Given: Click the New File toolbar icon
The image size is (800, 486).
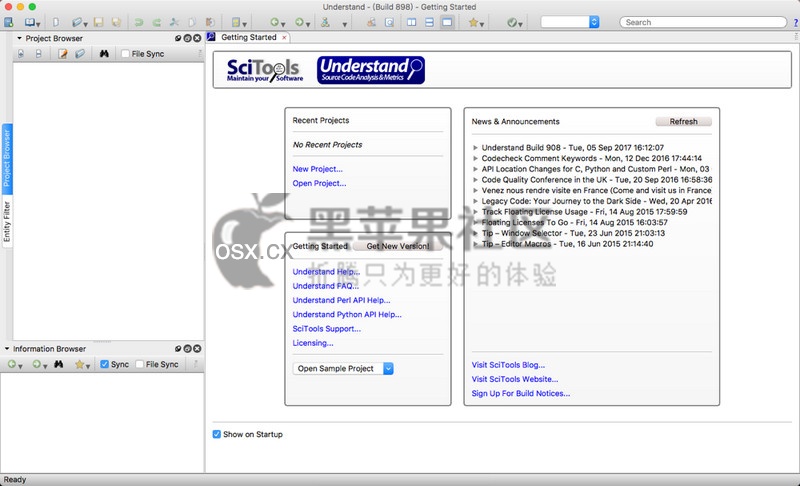Looking at the screenshot, I should click(56, 22).
